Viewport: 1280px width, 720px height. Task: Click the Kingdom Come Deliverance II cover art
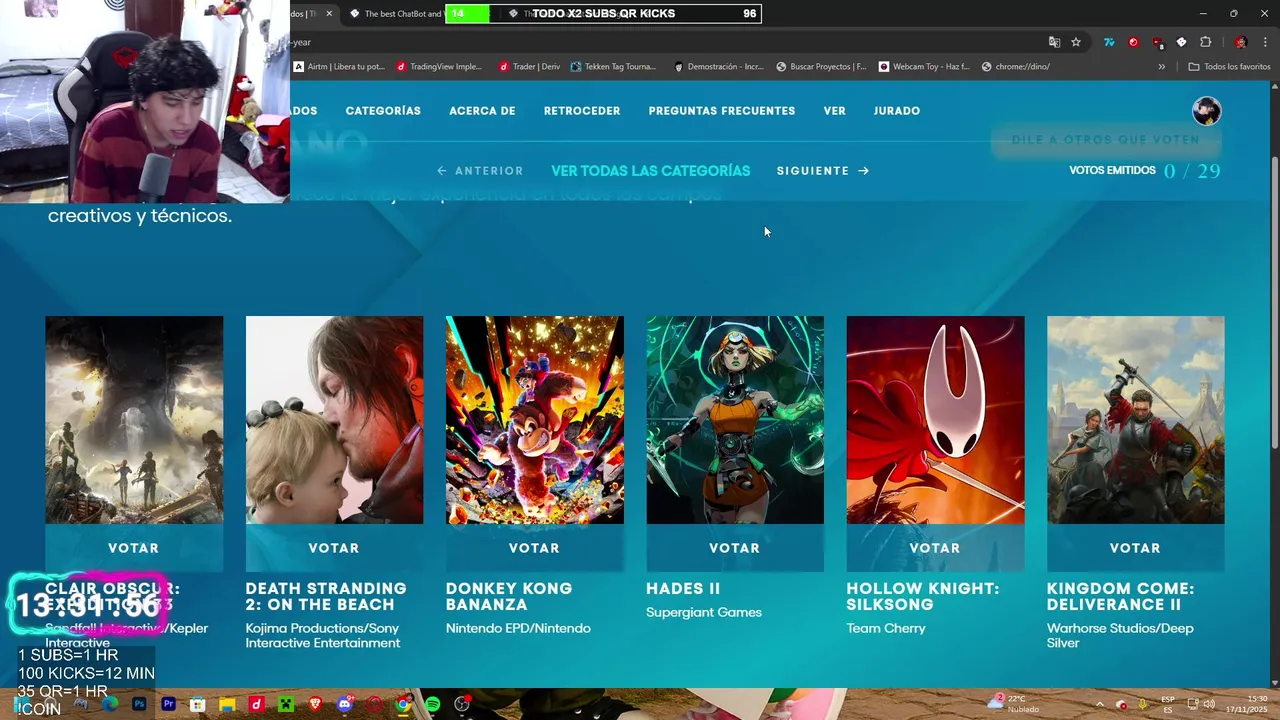click(x=1135, y=420)
